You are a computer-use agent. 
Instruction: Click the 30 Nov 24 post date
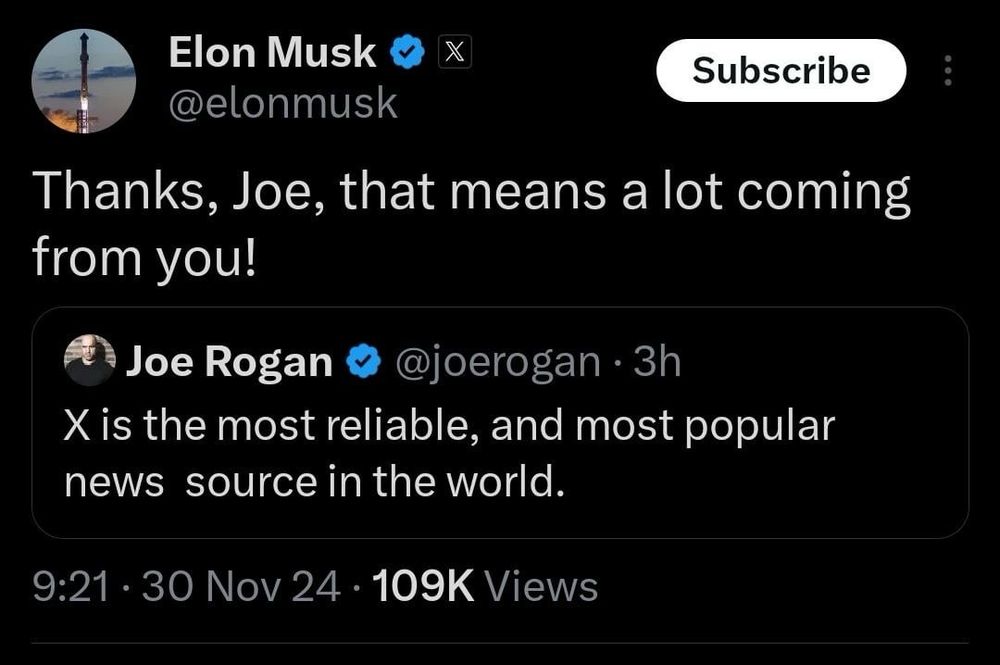(243, 586)
